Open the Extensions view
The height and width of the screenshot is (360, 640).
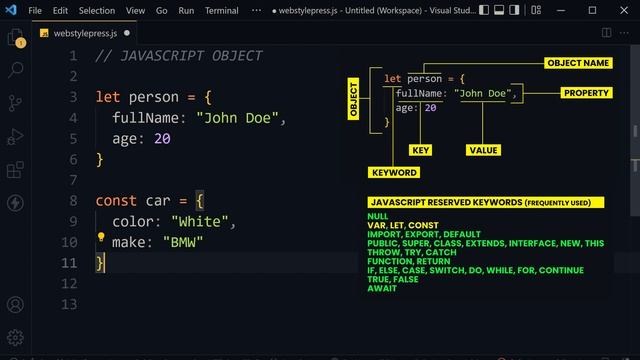(x=16, y=170)
